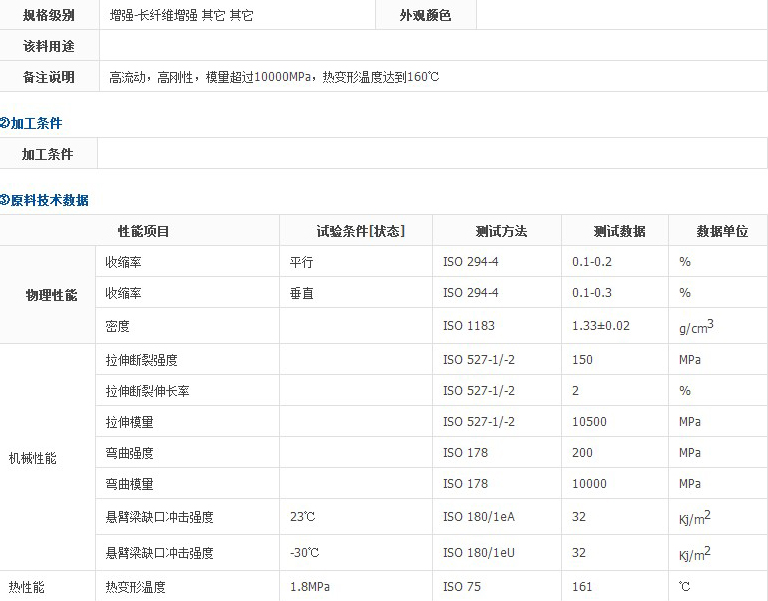Select the 1.33±0.02 density value
The height and width of the screenshot is (601, 768).
pos(601,326)
